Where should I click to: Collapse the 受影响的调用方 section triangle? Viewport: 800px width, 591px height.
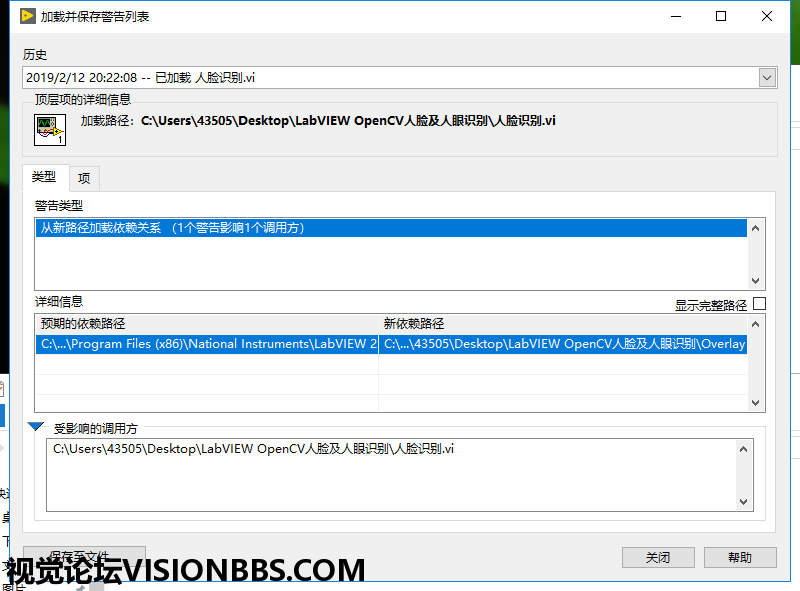[36, 427]
